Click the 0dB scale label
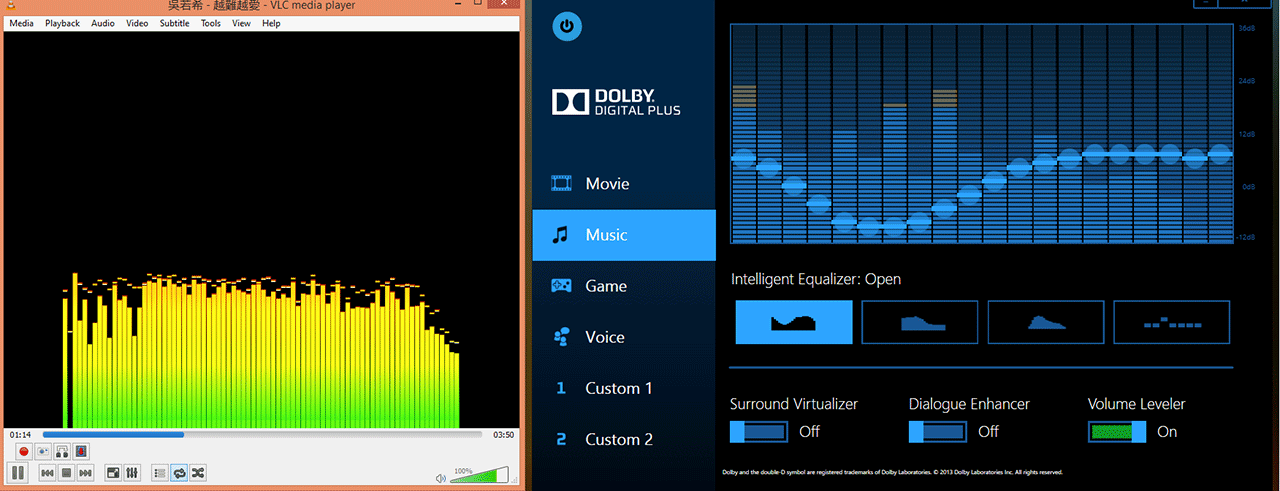Viewport: 1280px width, 491px height. [x=1247, y=186]
